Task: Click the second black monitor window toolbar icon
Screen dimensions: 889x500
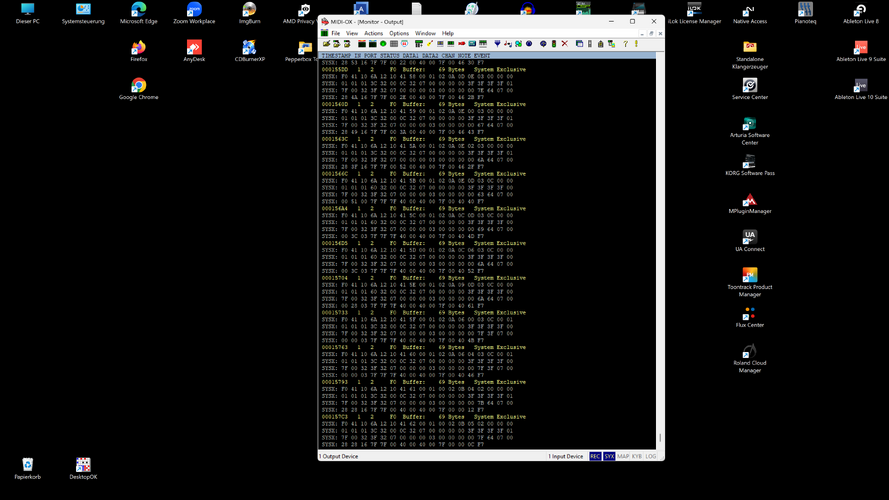Action: pyautogui.click(x=372, y=44)
